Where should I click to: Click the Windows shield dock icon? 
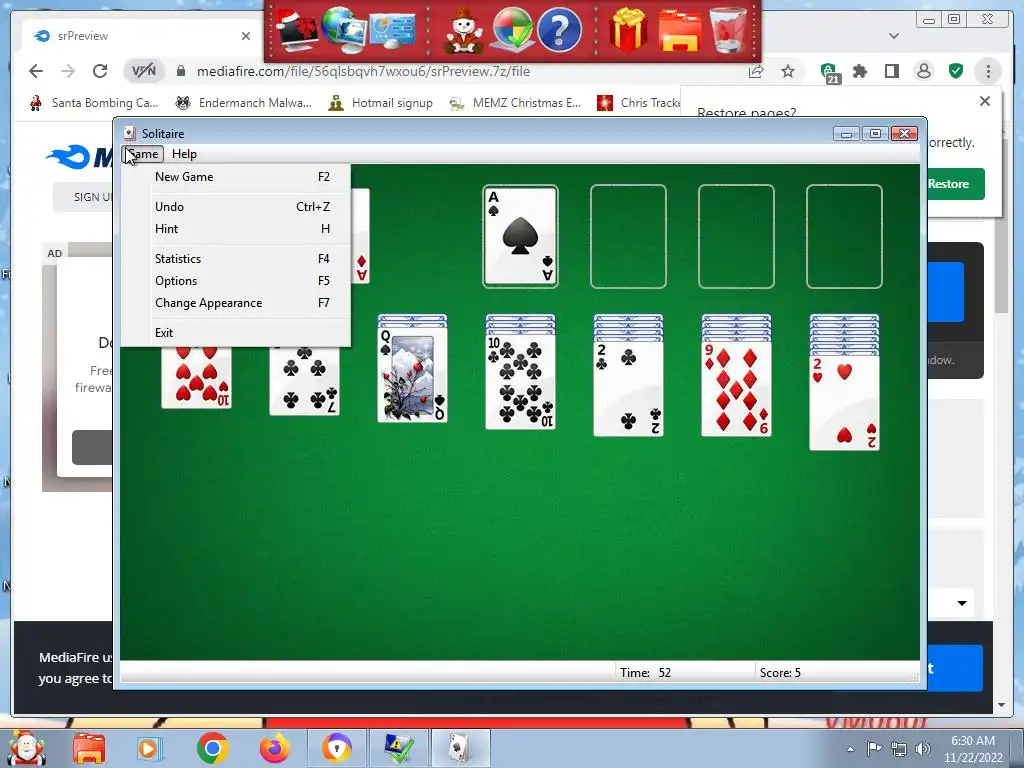(511, 29)
